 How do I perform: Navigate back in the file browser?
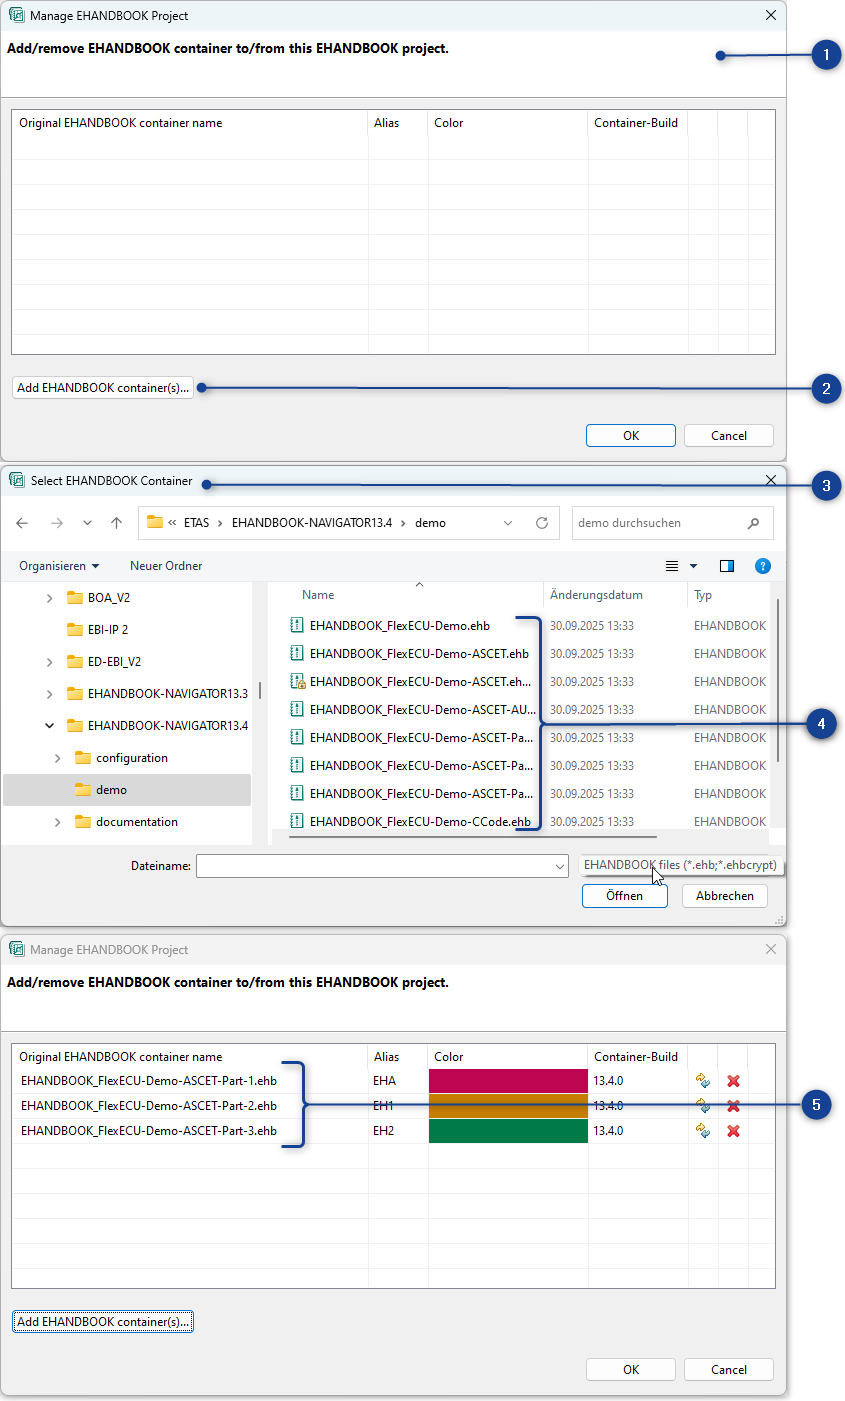(22, 522)
